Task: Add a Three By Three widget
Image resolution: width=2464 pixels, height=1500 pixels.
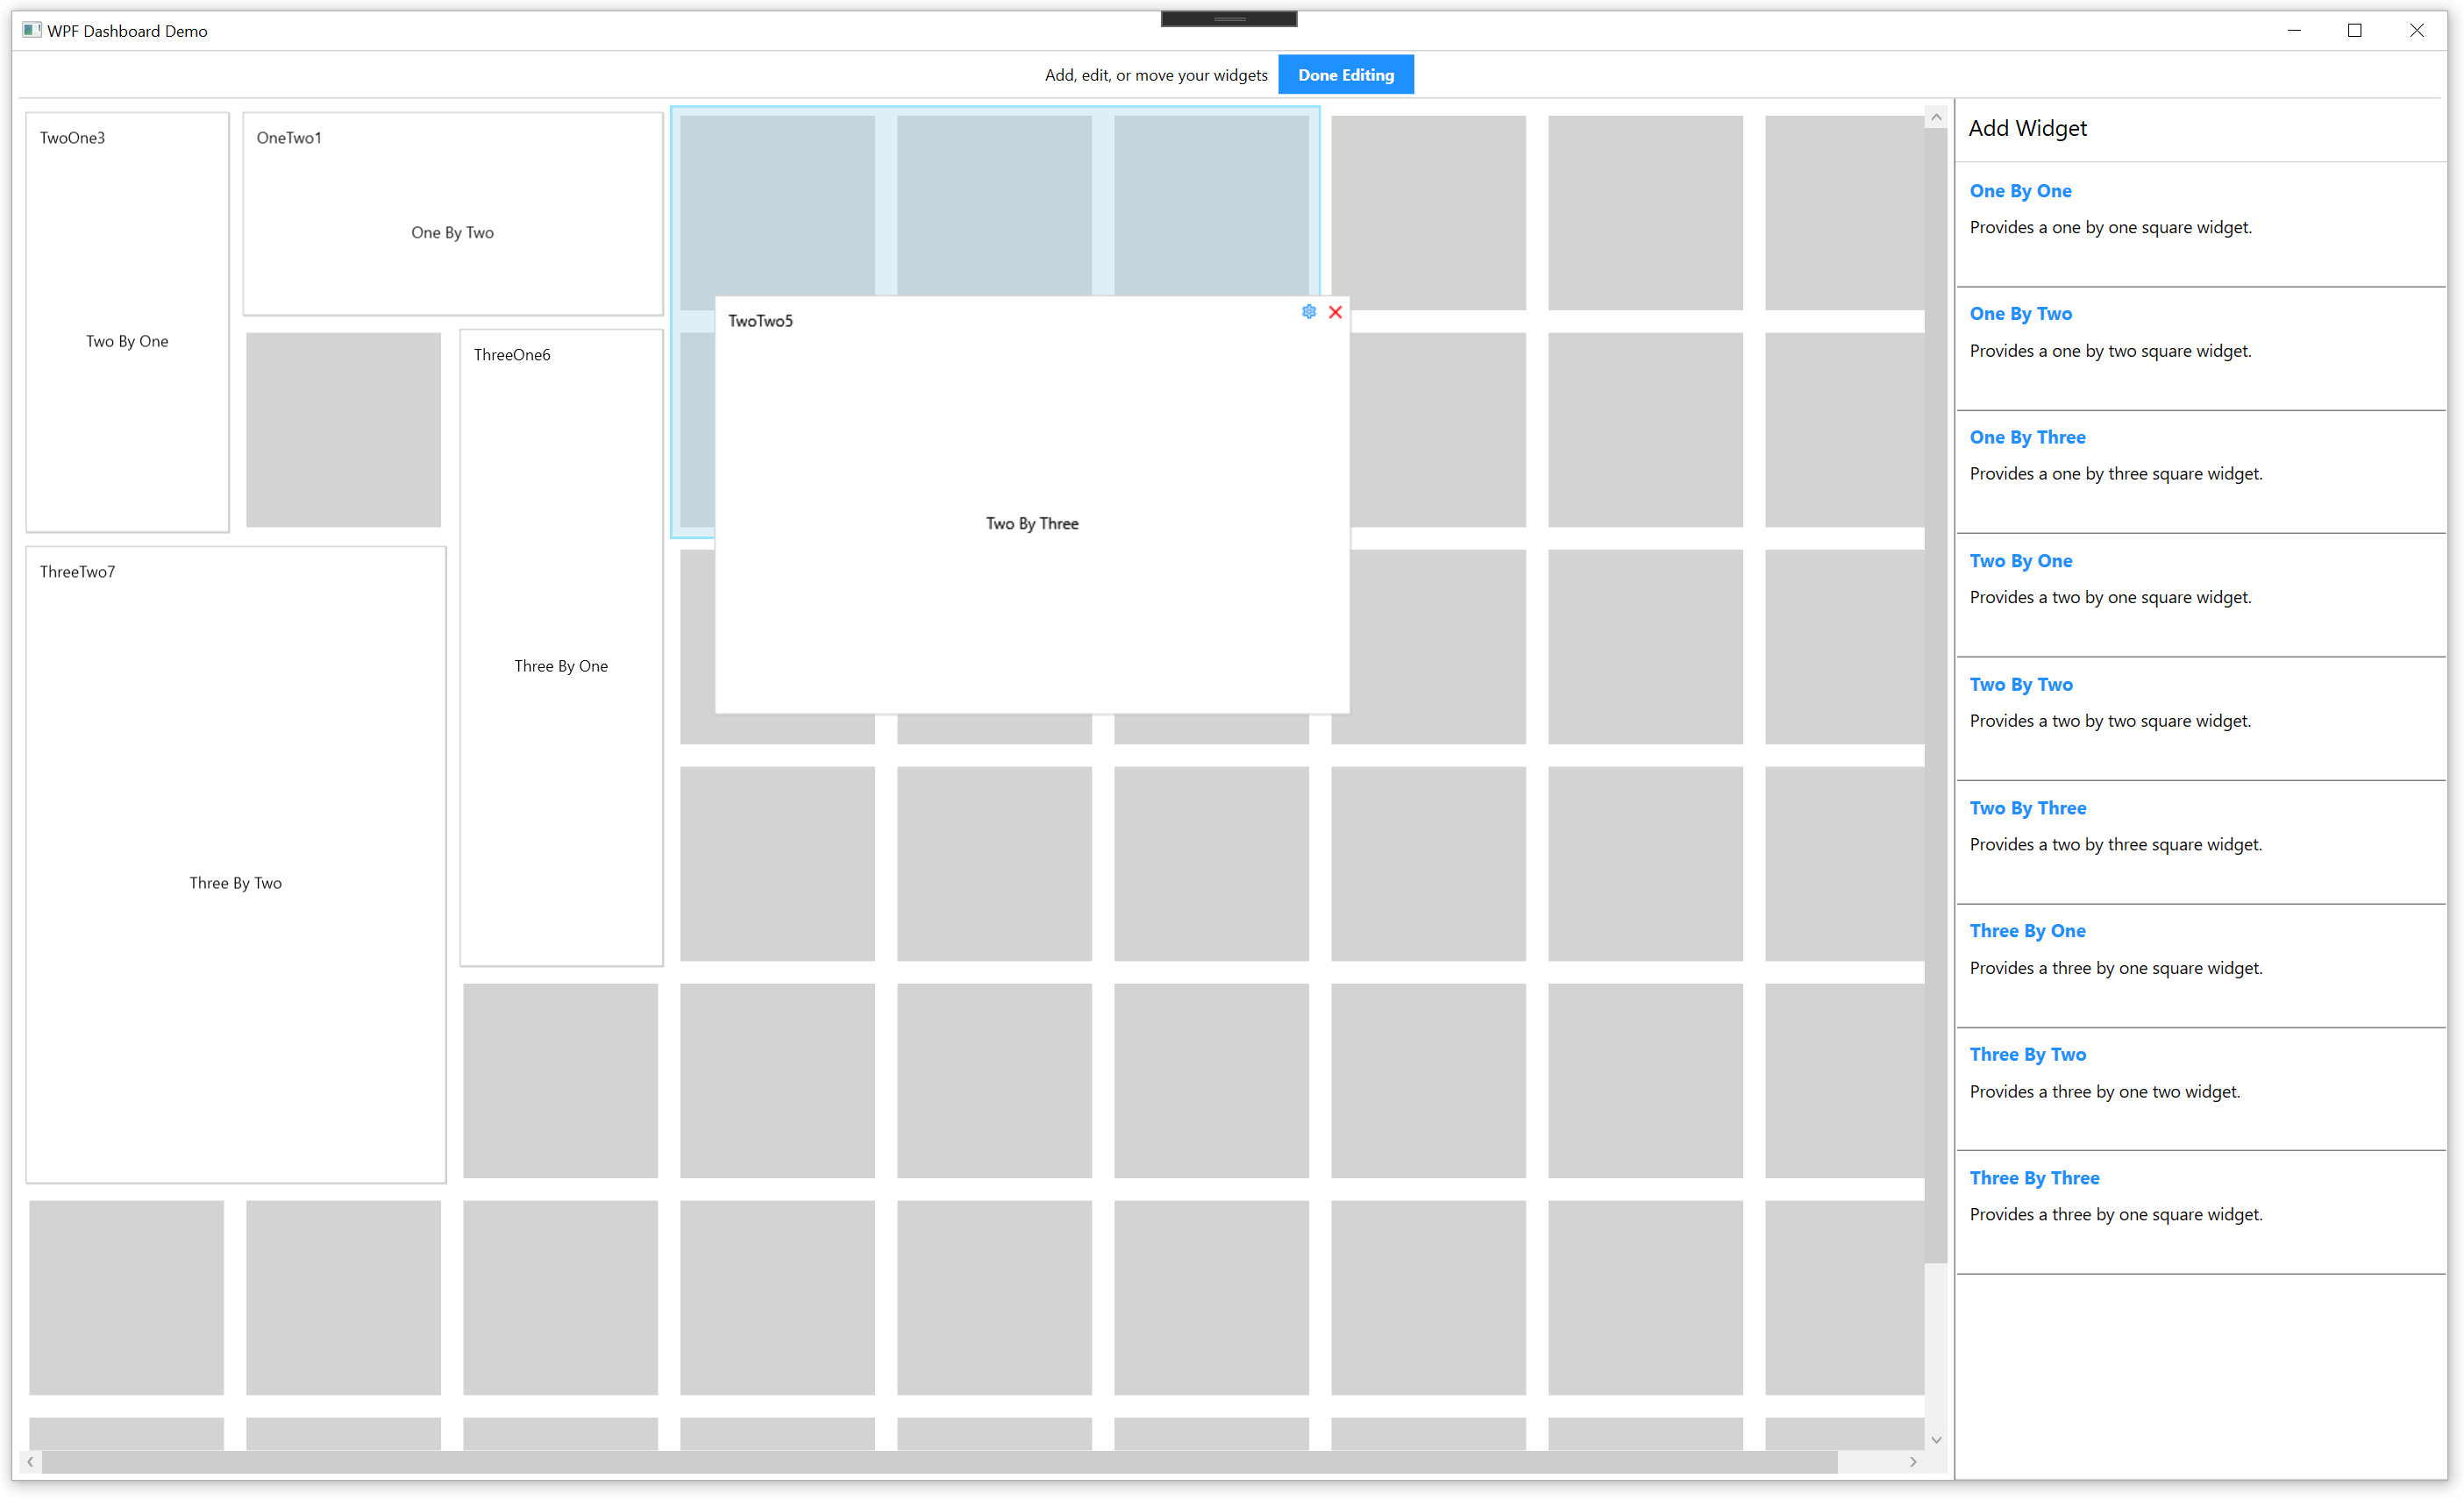Action: tap(2033, 1178)
